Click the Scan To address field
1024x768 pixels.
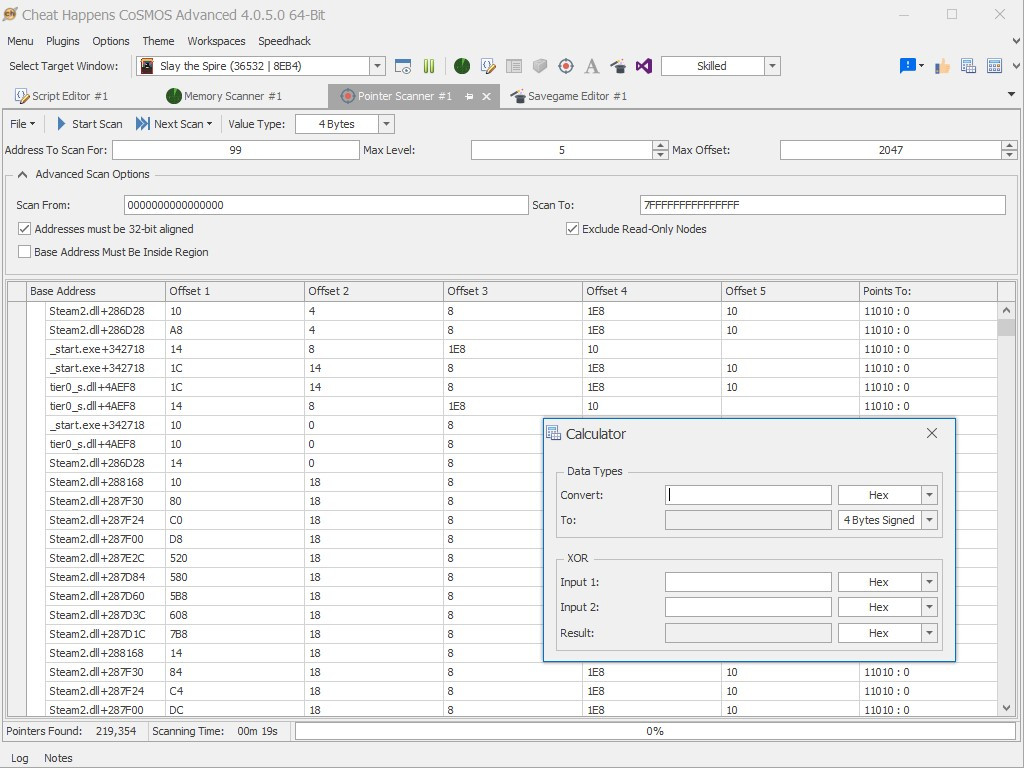[823, 205]
